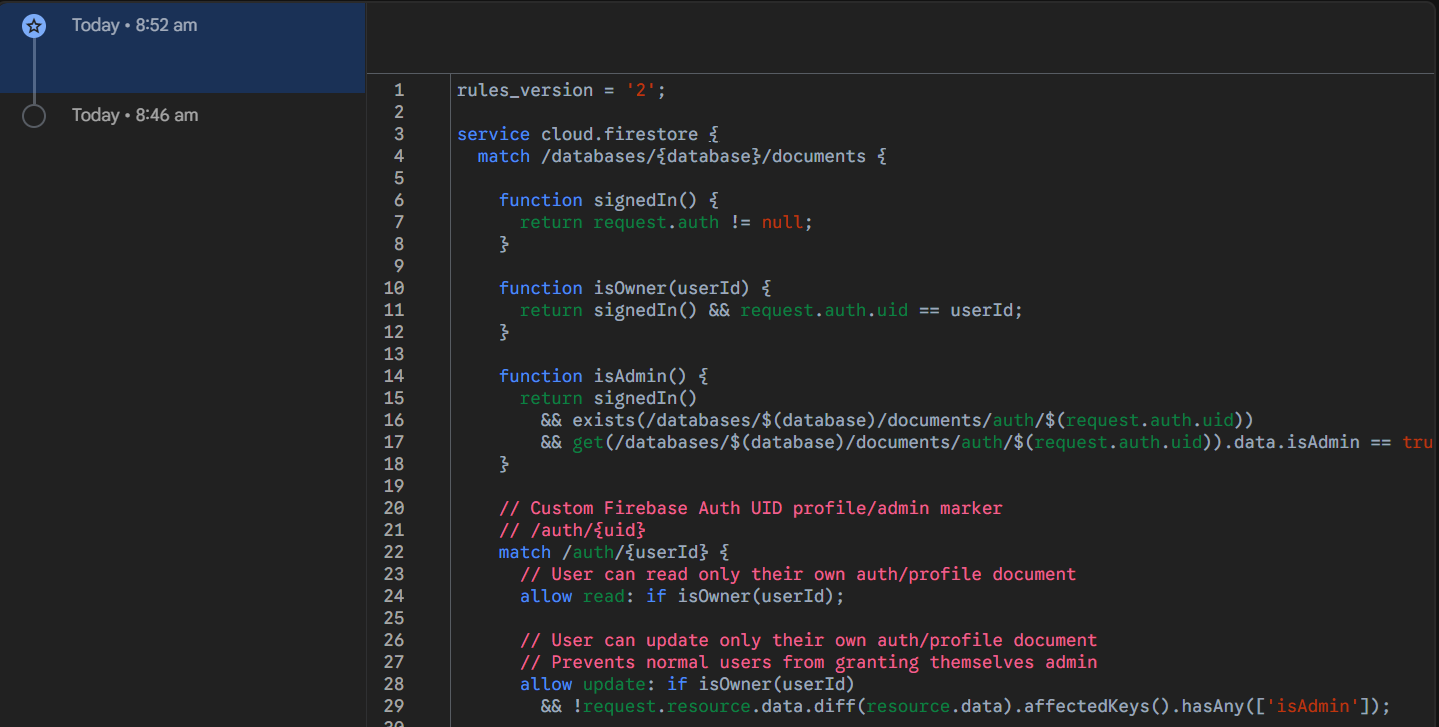The image size is (1439, 727).
Task: Open the Today 8:52 am version entry
Action: coord(183,47)
